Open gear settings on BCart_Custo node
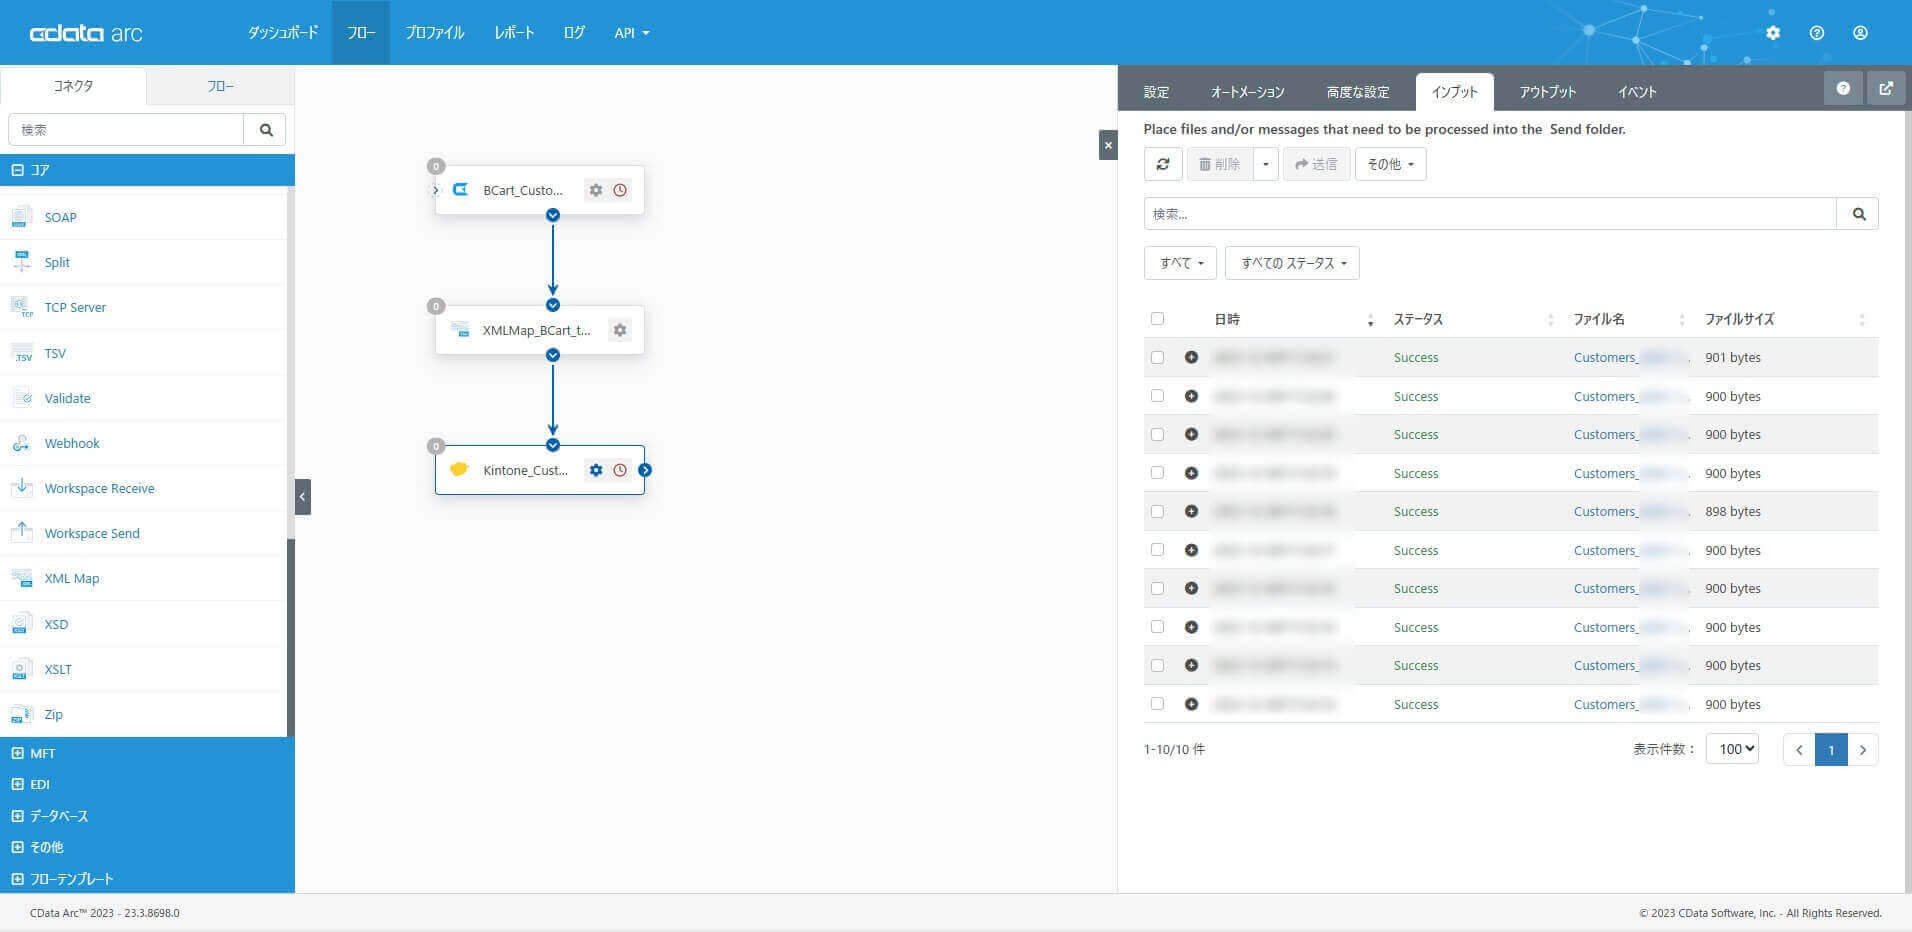 pos(596,190)
